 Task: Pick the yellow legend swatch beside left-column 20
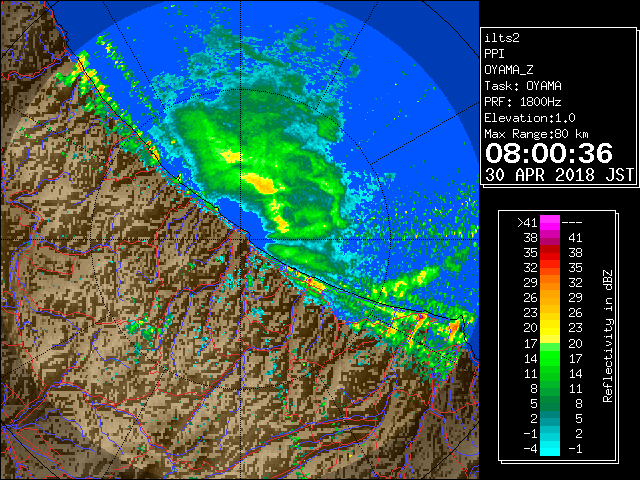point(550,328)
